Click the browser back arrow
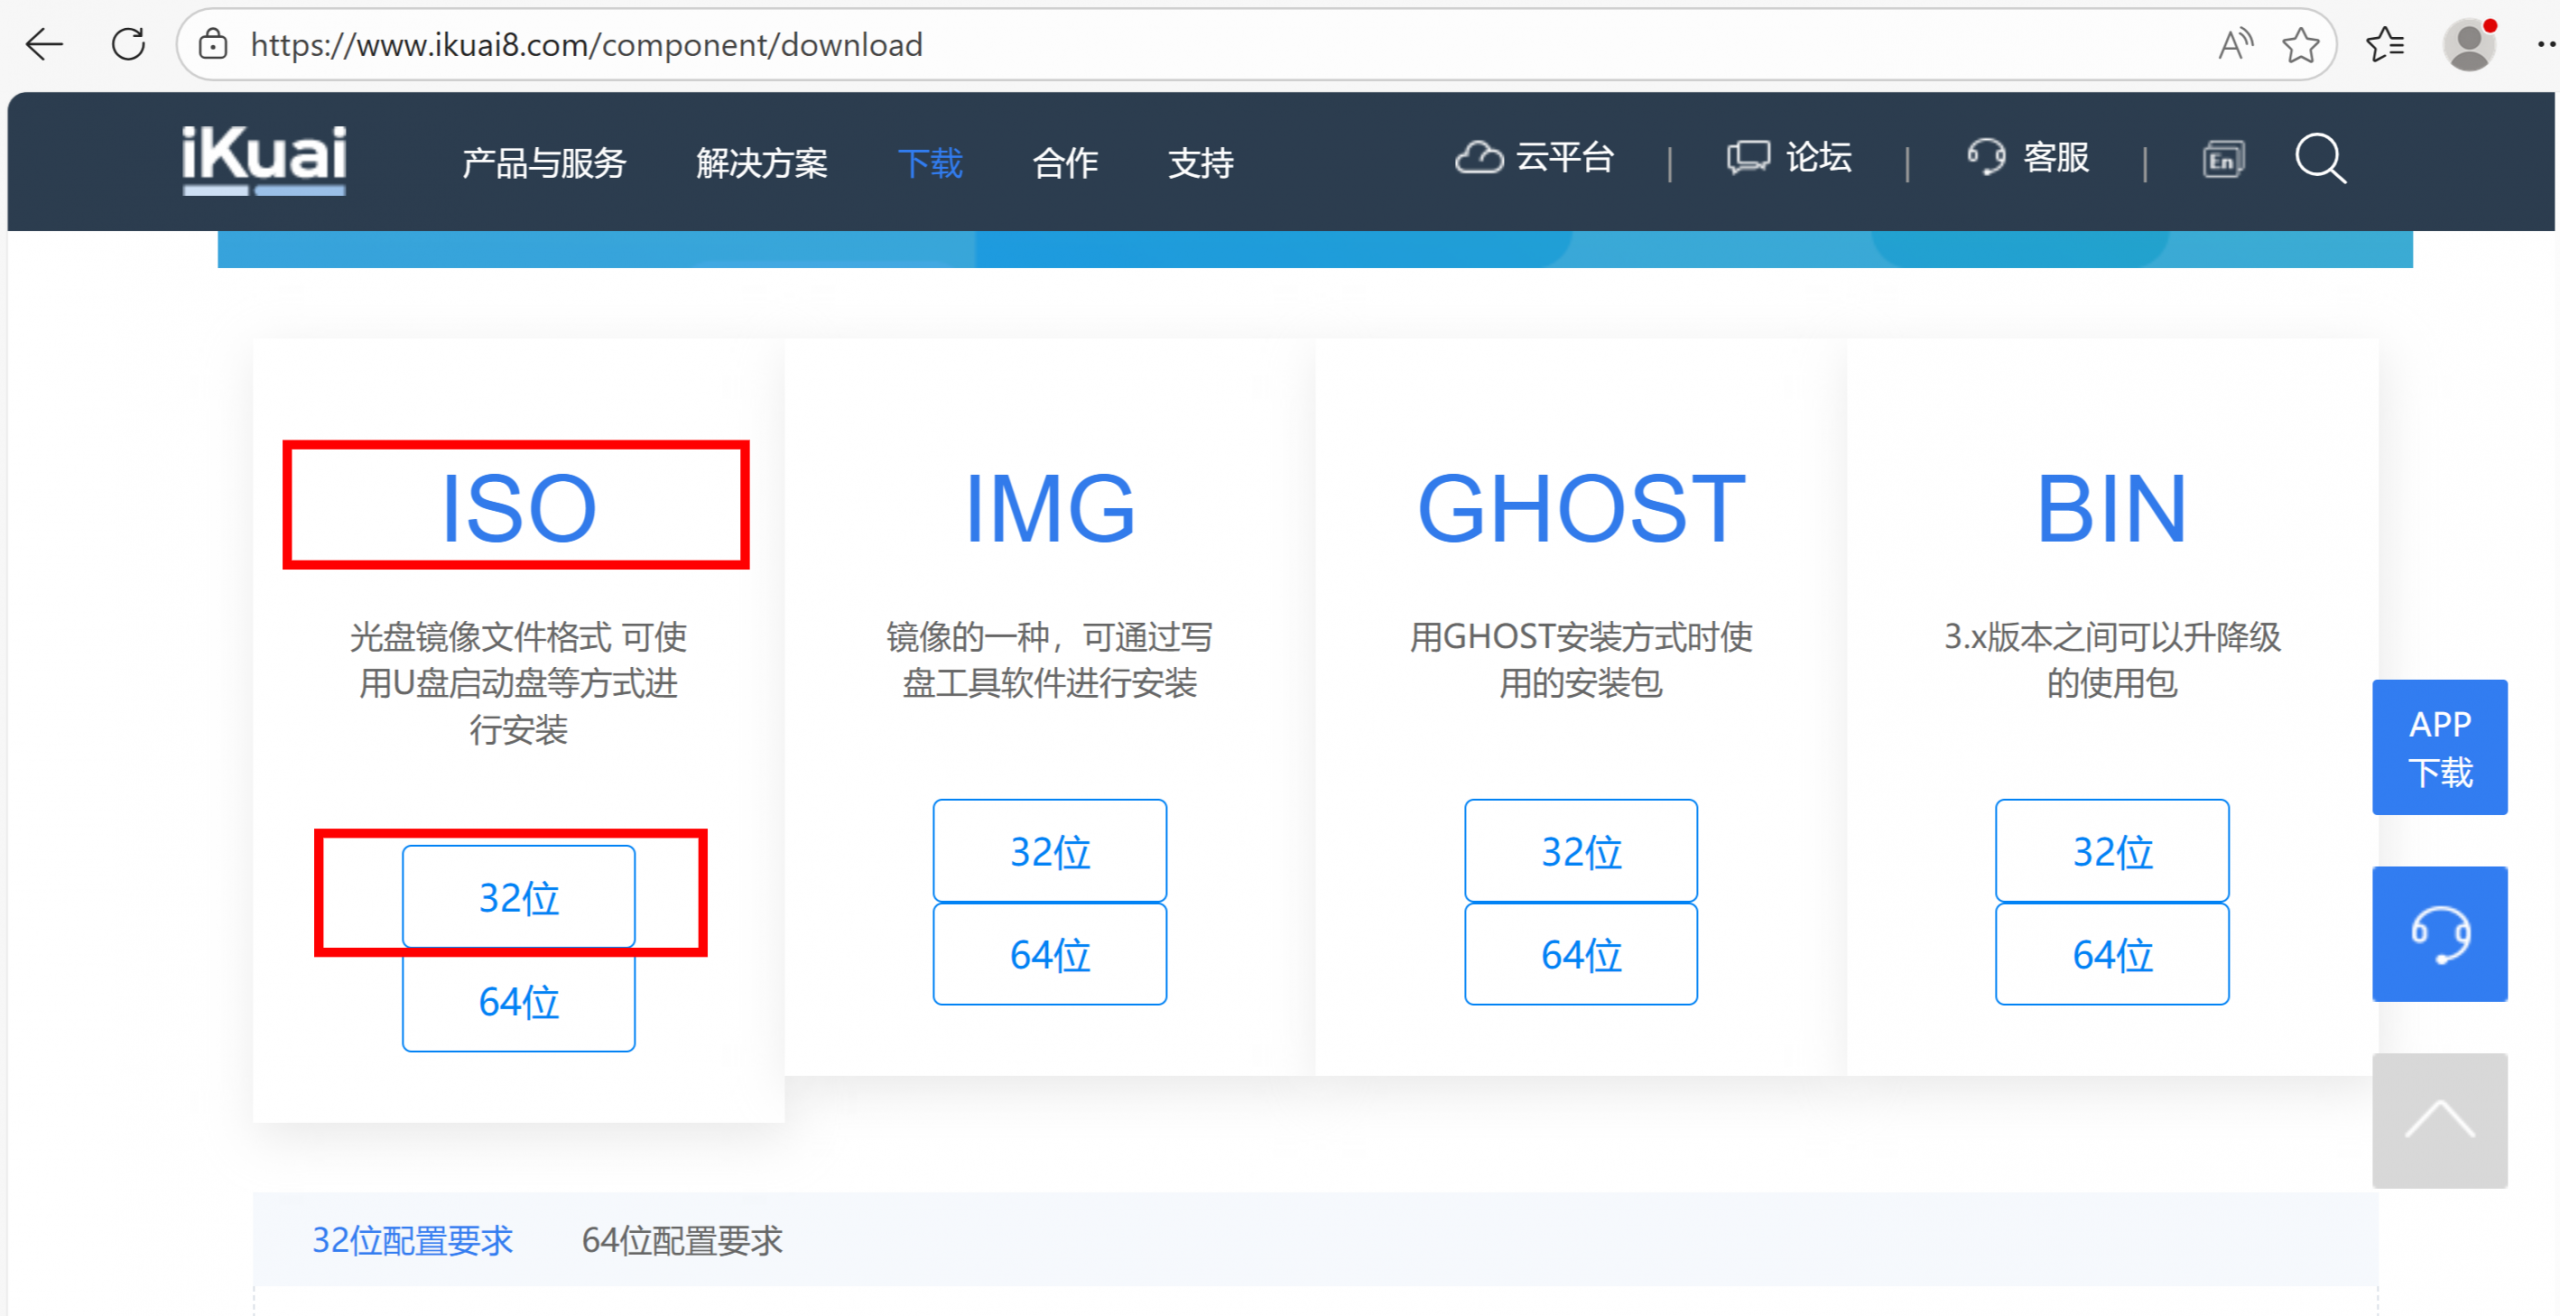 (x=44, y=44)
